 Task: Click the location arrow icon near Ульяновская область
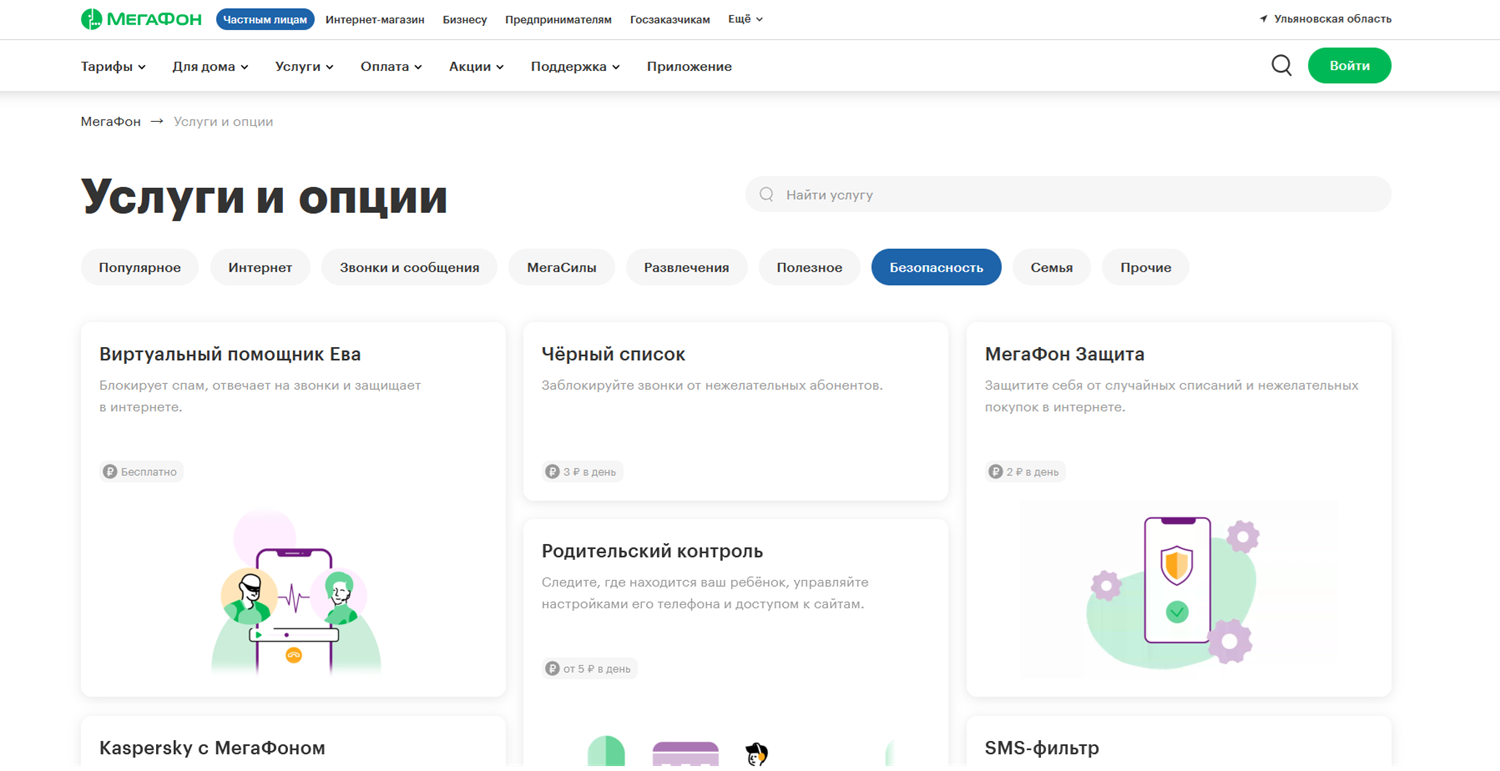click(1263, 19)
